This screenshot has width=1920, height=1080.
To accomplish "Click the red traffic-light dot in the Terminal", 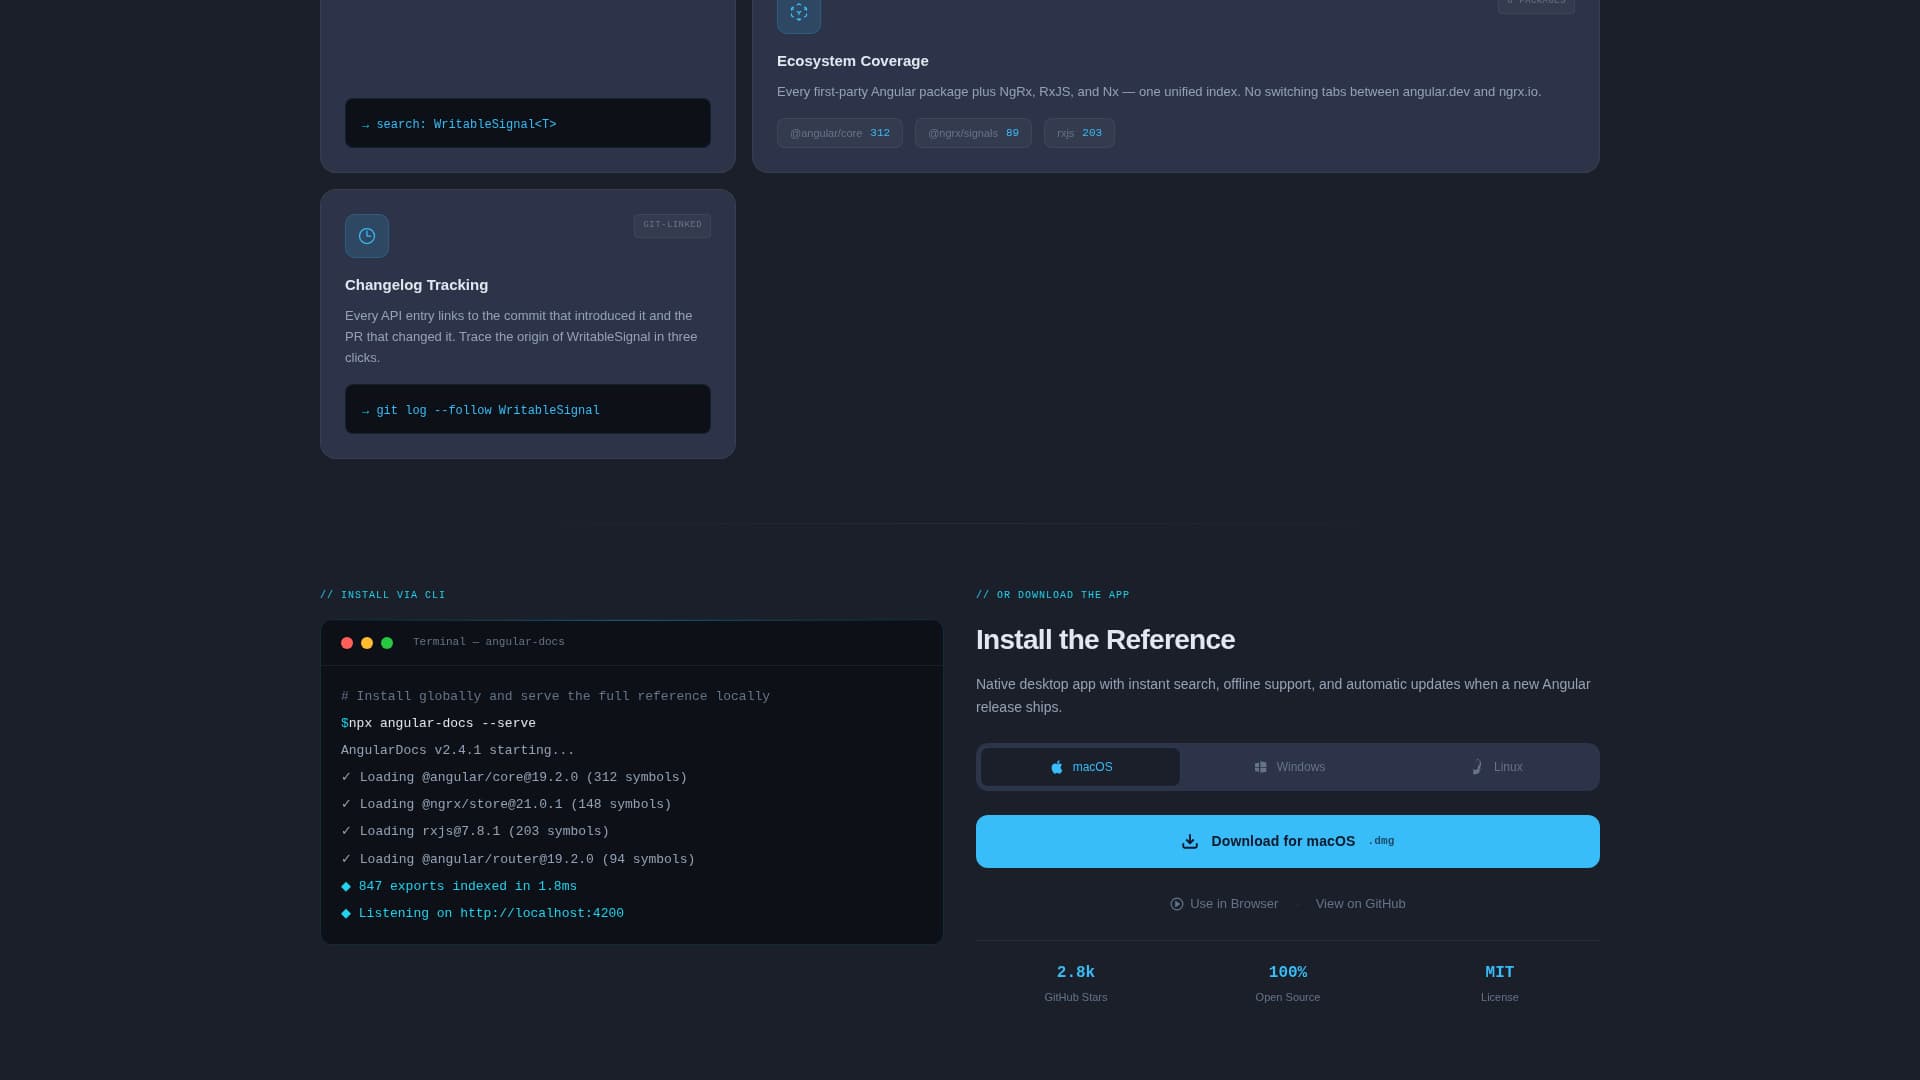I will (x=346, y=643).
